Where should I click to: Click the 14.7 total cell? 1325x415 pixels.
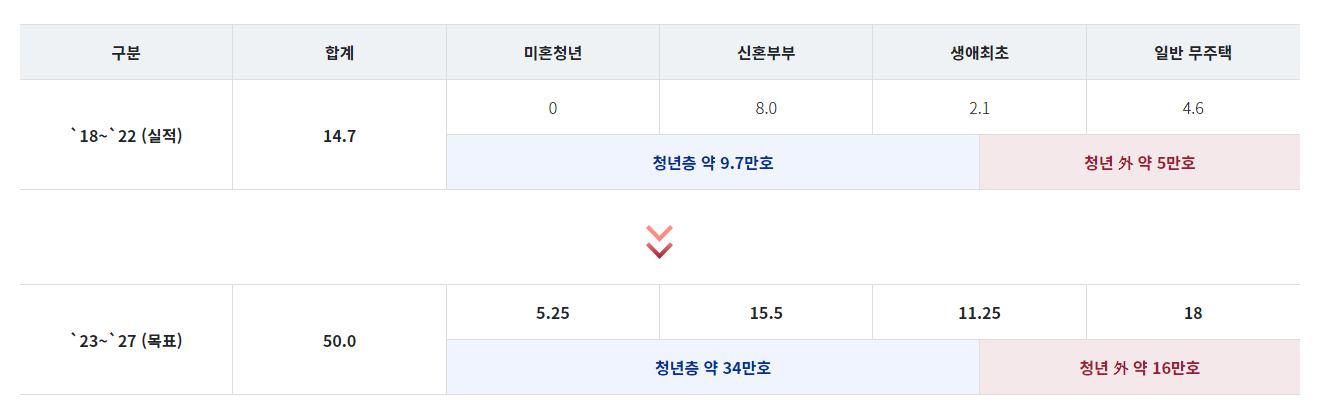(x=340, y=135)
